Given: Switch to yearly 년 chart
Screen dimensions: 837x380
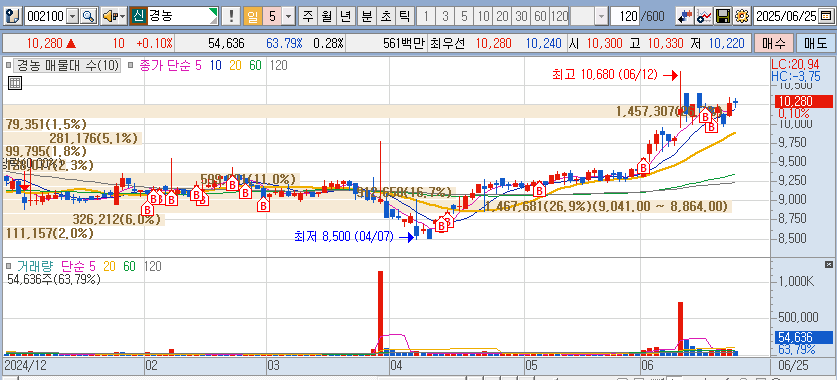Looking at the screenshot, I should [345, 17].
